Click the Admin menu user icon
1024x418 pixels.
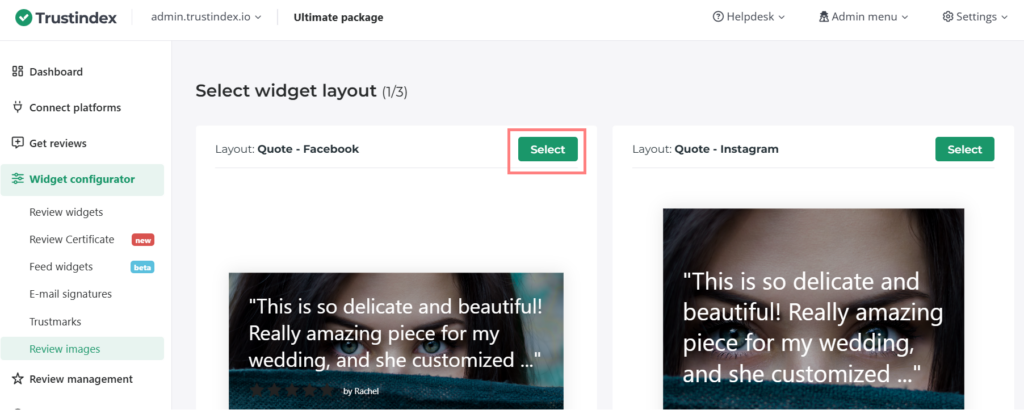click(x=824, y=17)
